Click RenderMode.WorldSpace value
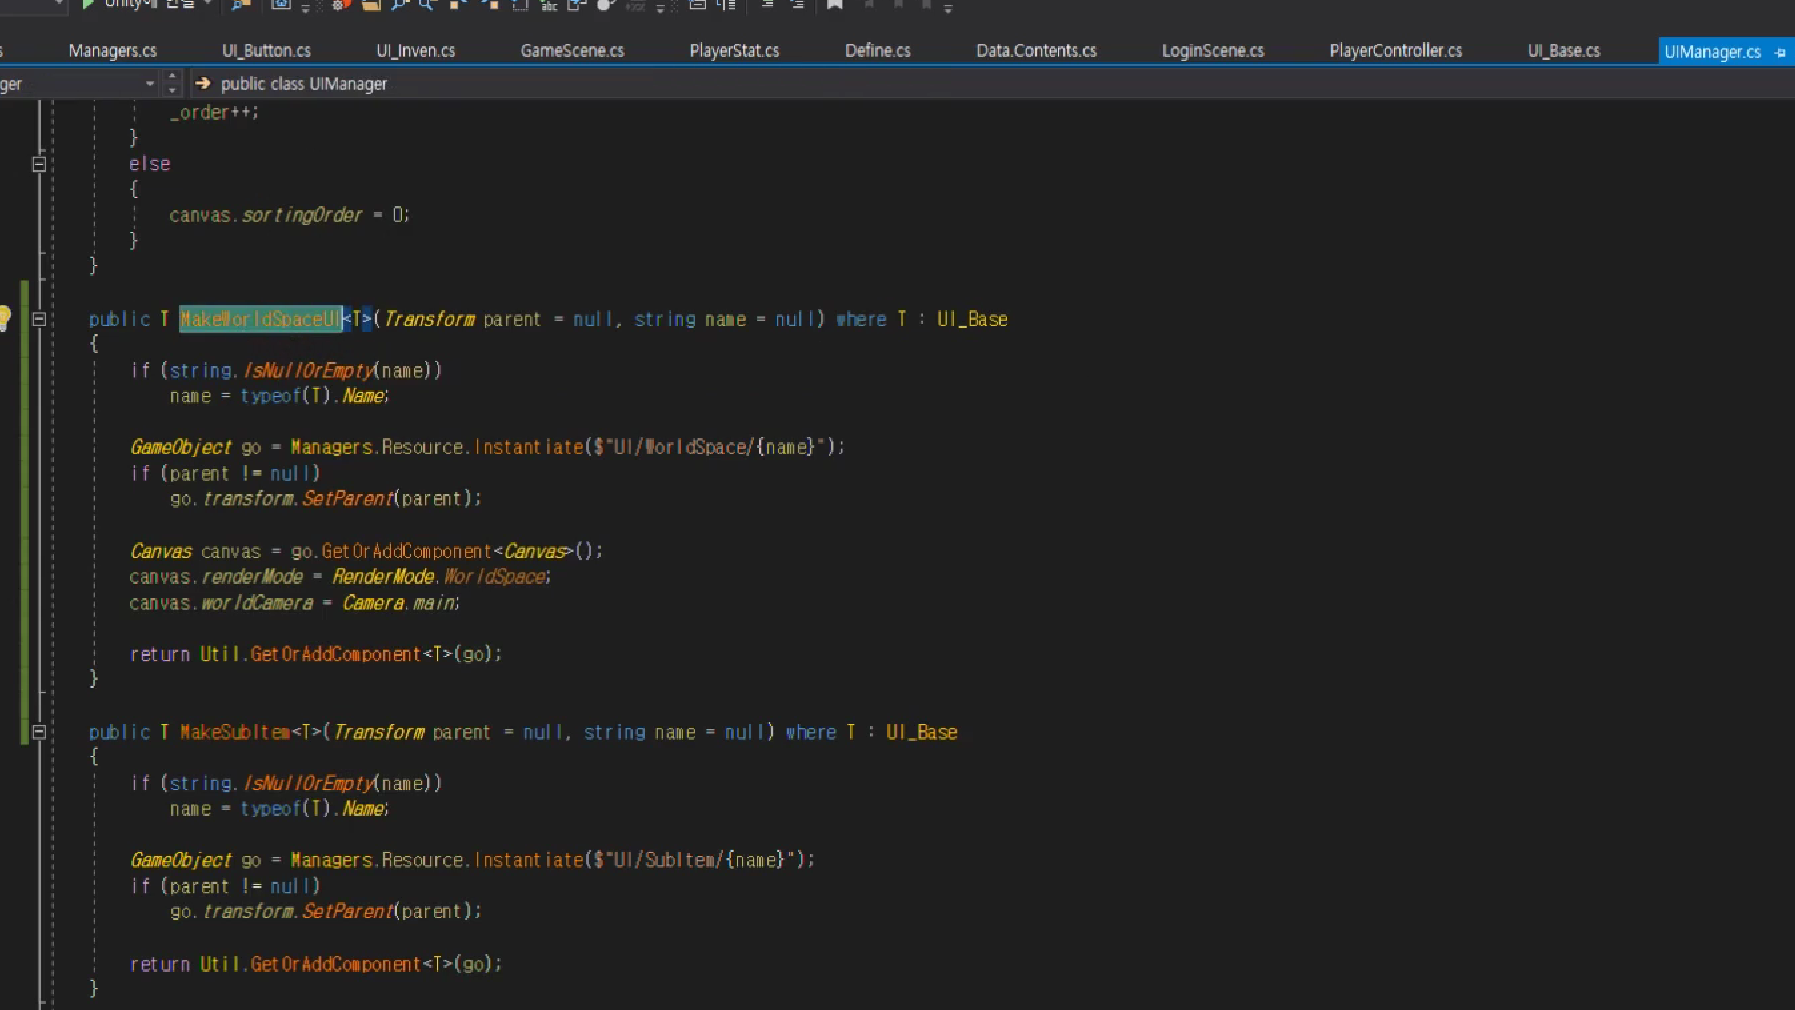Viewport: 1795px width, 1010px height. [x=440, y=577]
